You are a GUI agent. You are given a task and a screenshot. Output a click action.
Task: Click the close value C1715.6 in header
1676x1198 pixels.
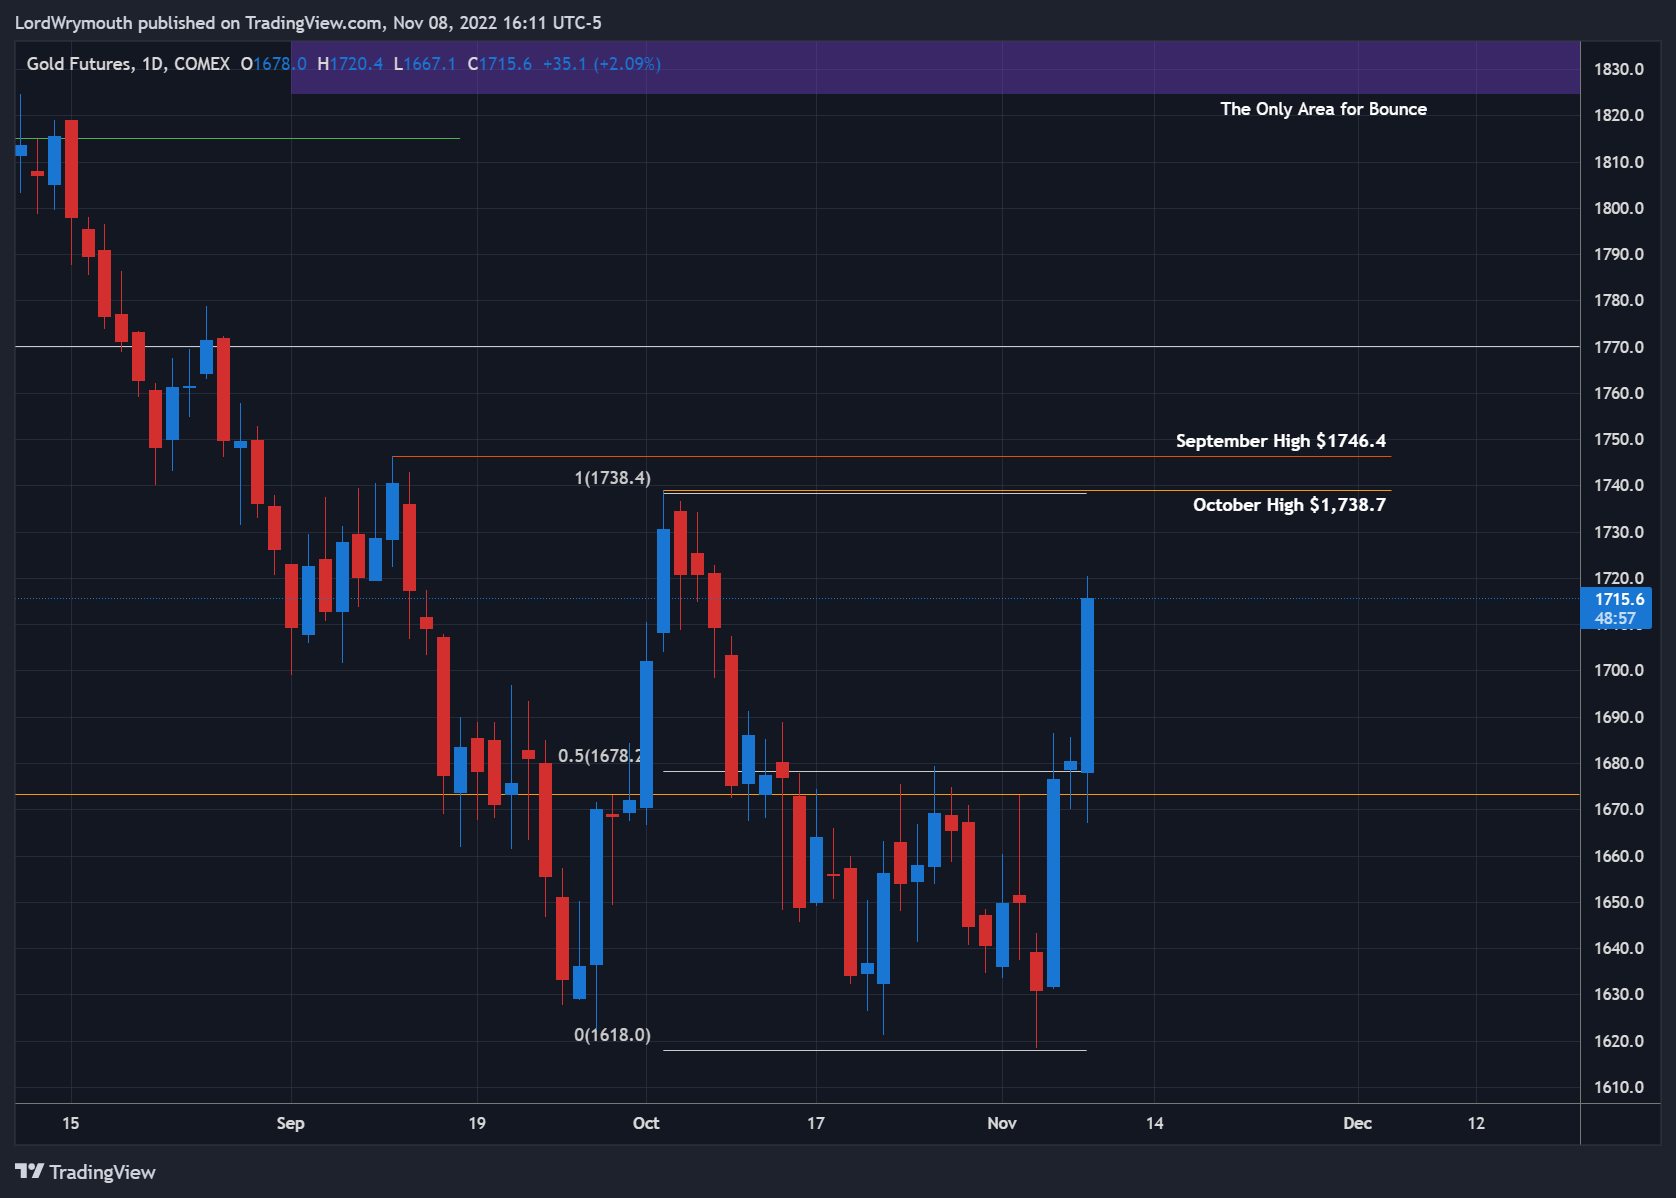(500, 64)
